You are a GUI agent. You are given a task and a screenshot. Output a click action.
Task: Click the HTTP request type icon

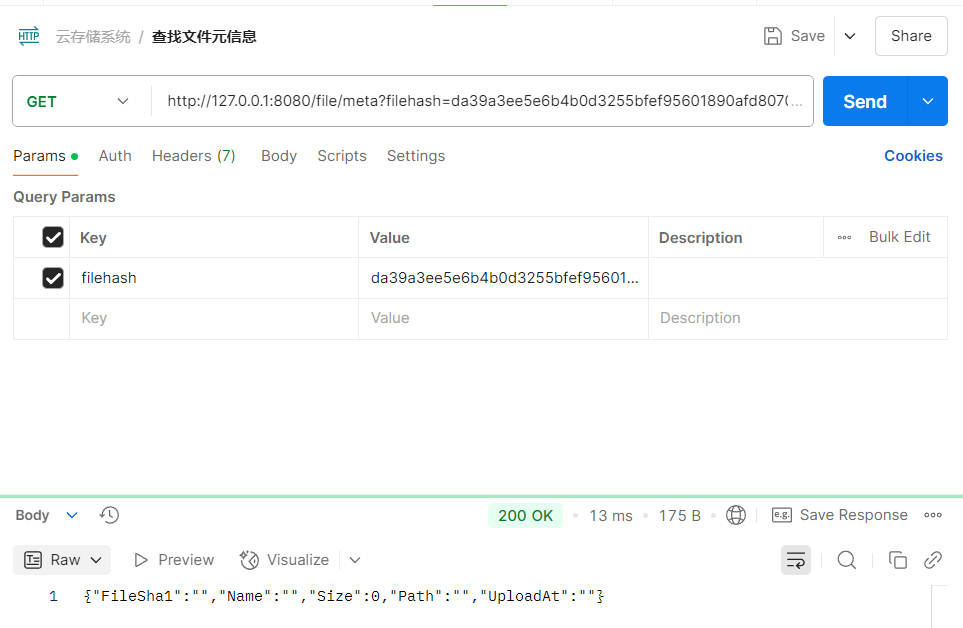click(29, 36)
